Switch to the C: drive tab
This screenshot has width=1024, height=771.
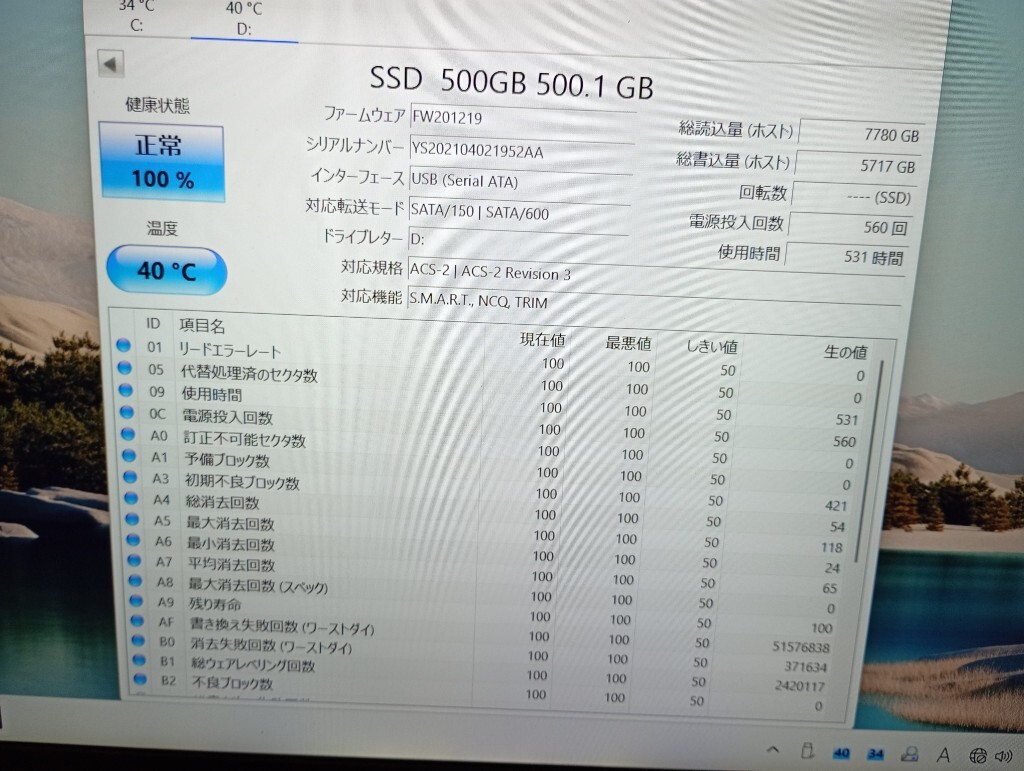pyautogui.click(x=136, y=16)
